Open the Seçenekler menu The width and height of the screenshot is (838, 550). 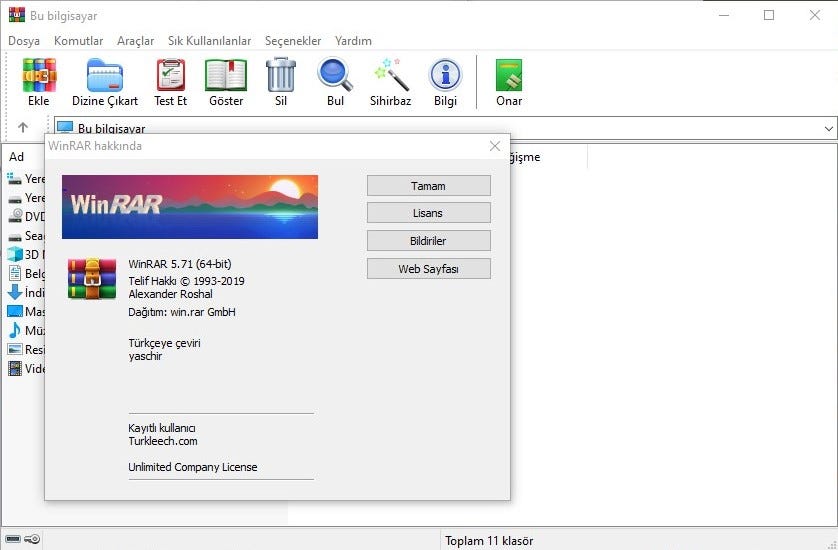293,41
